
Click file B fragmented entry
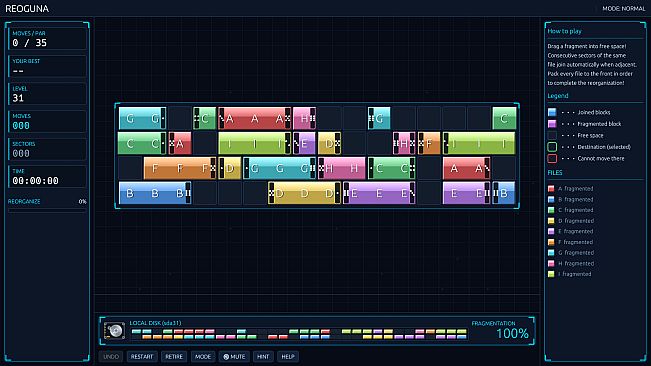pos(570,200)
